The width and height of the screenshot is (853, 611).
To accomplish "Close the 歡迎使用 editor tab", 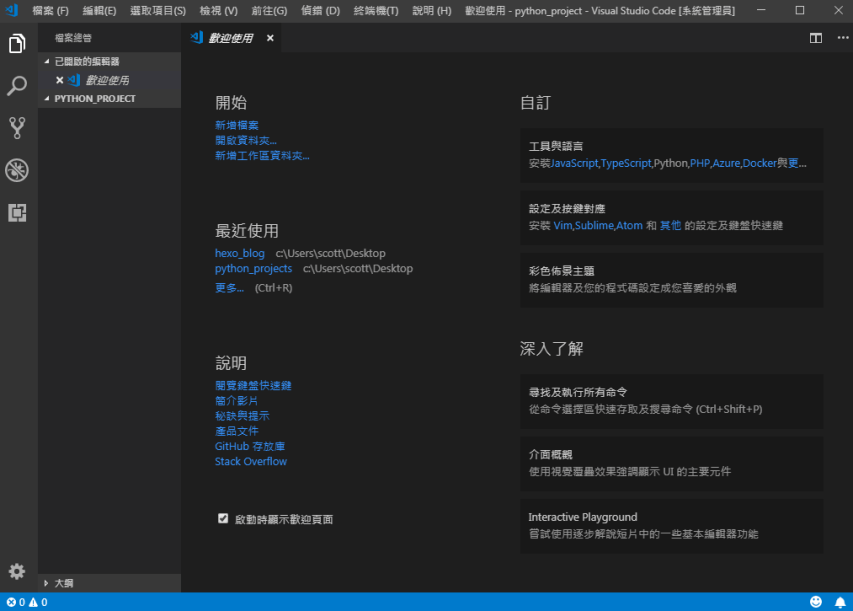I will tap(270, 38).
